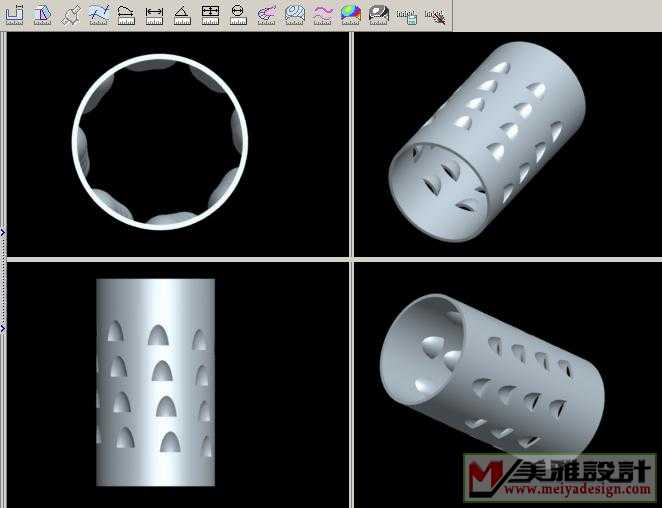Select the cylinder in upper right viewport
Image resolution: width=662 pixels, height=508 pixels.
pos(487,141)
